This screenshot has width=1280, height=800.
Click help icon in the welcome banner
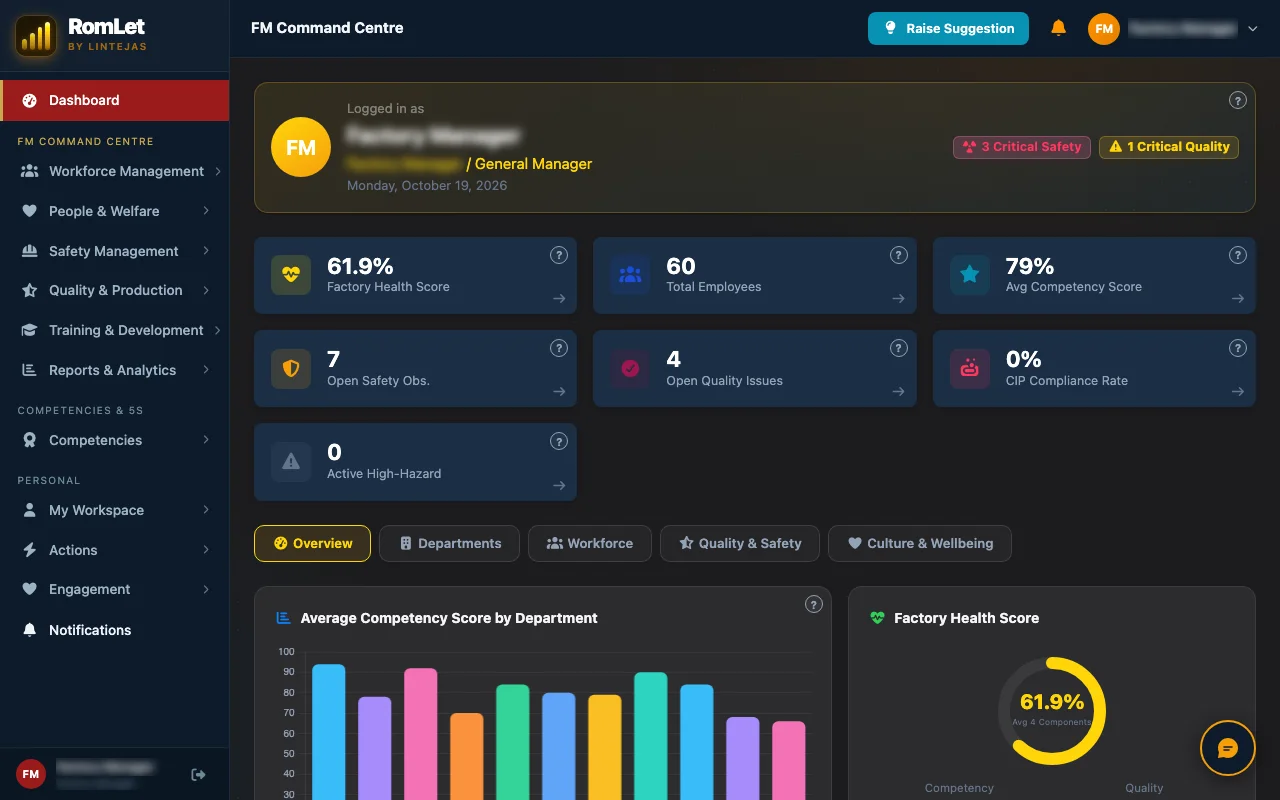[x=1238, y=100]
